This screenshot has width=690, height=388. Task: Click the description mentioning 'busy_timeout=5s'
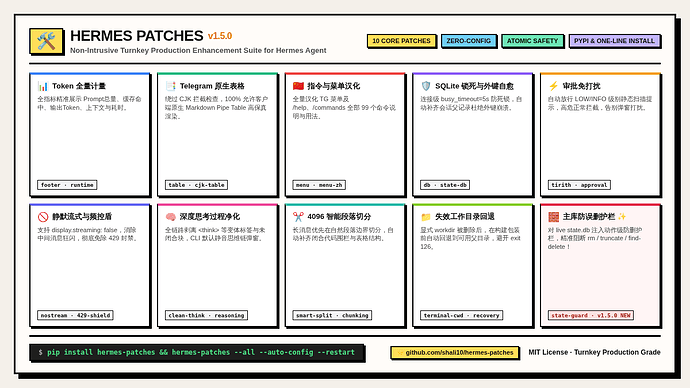pyautogui.click(x=471, y=103)
